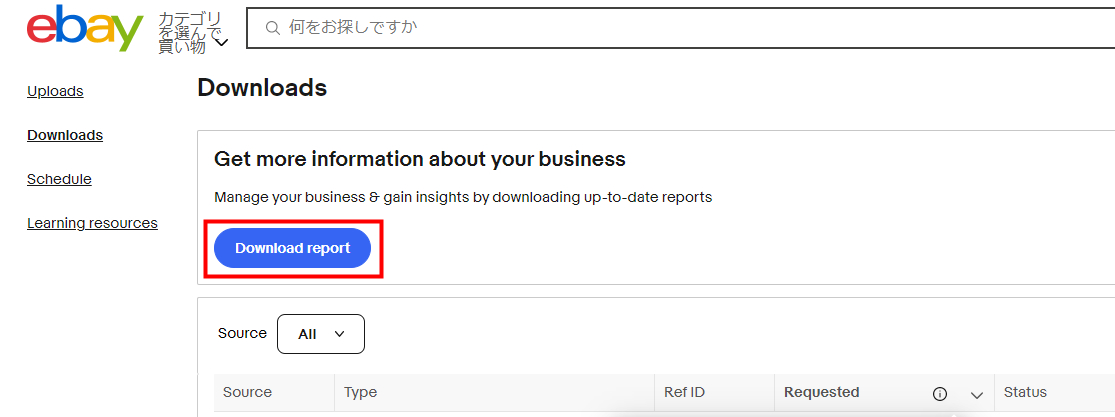Expand the chevron beside カテゴリを選んで買い物
1115x417 pixels.
222,43
